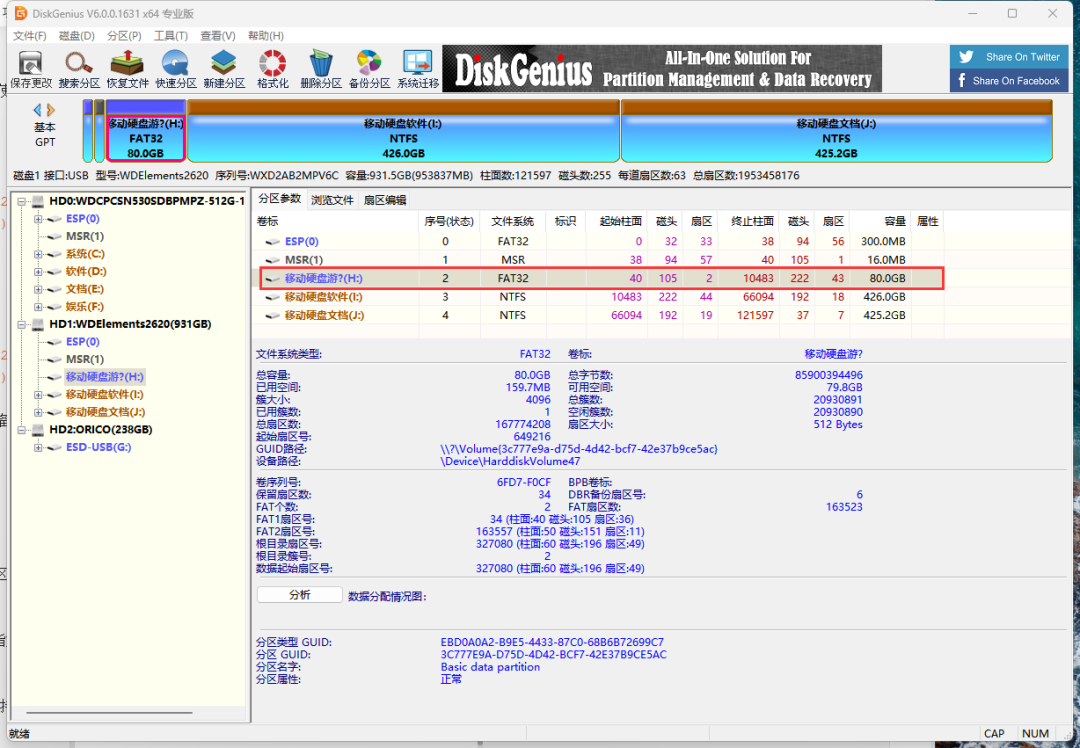
Task: Open the 查看(V) menu
Action: (x=218, y=36)
